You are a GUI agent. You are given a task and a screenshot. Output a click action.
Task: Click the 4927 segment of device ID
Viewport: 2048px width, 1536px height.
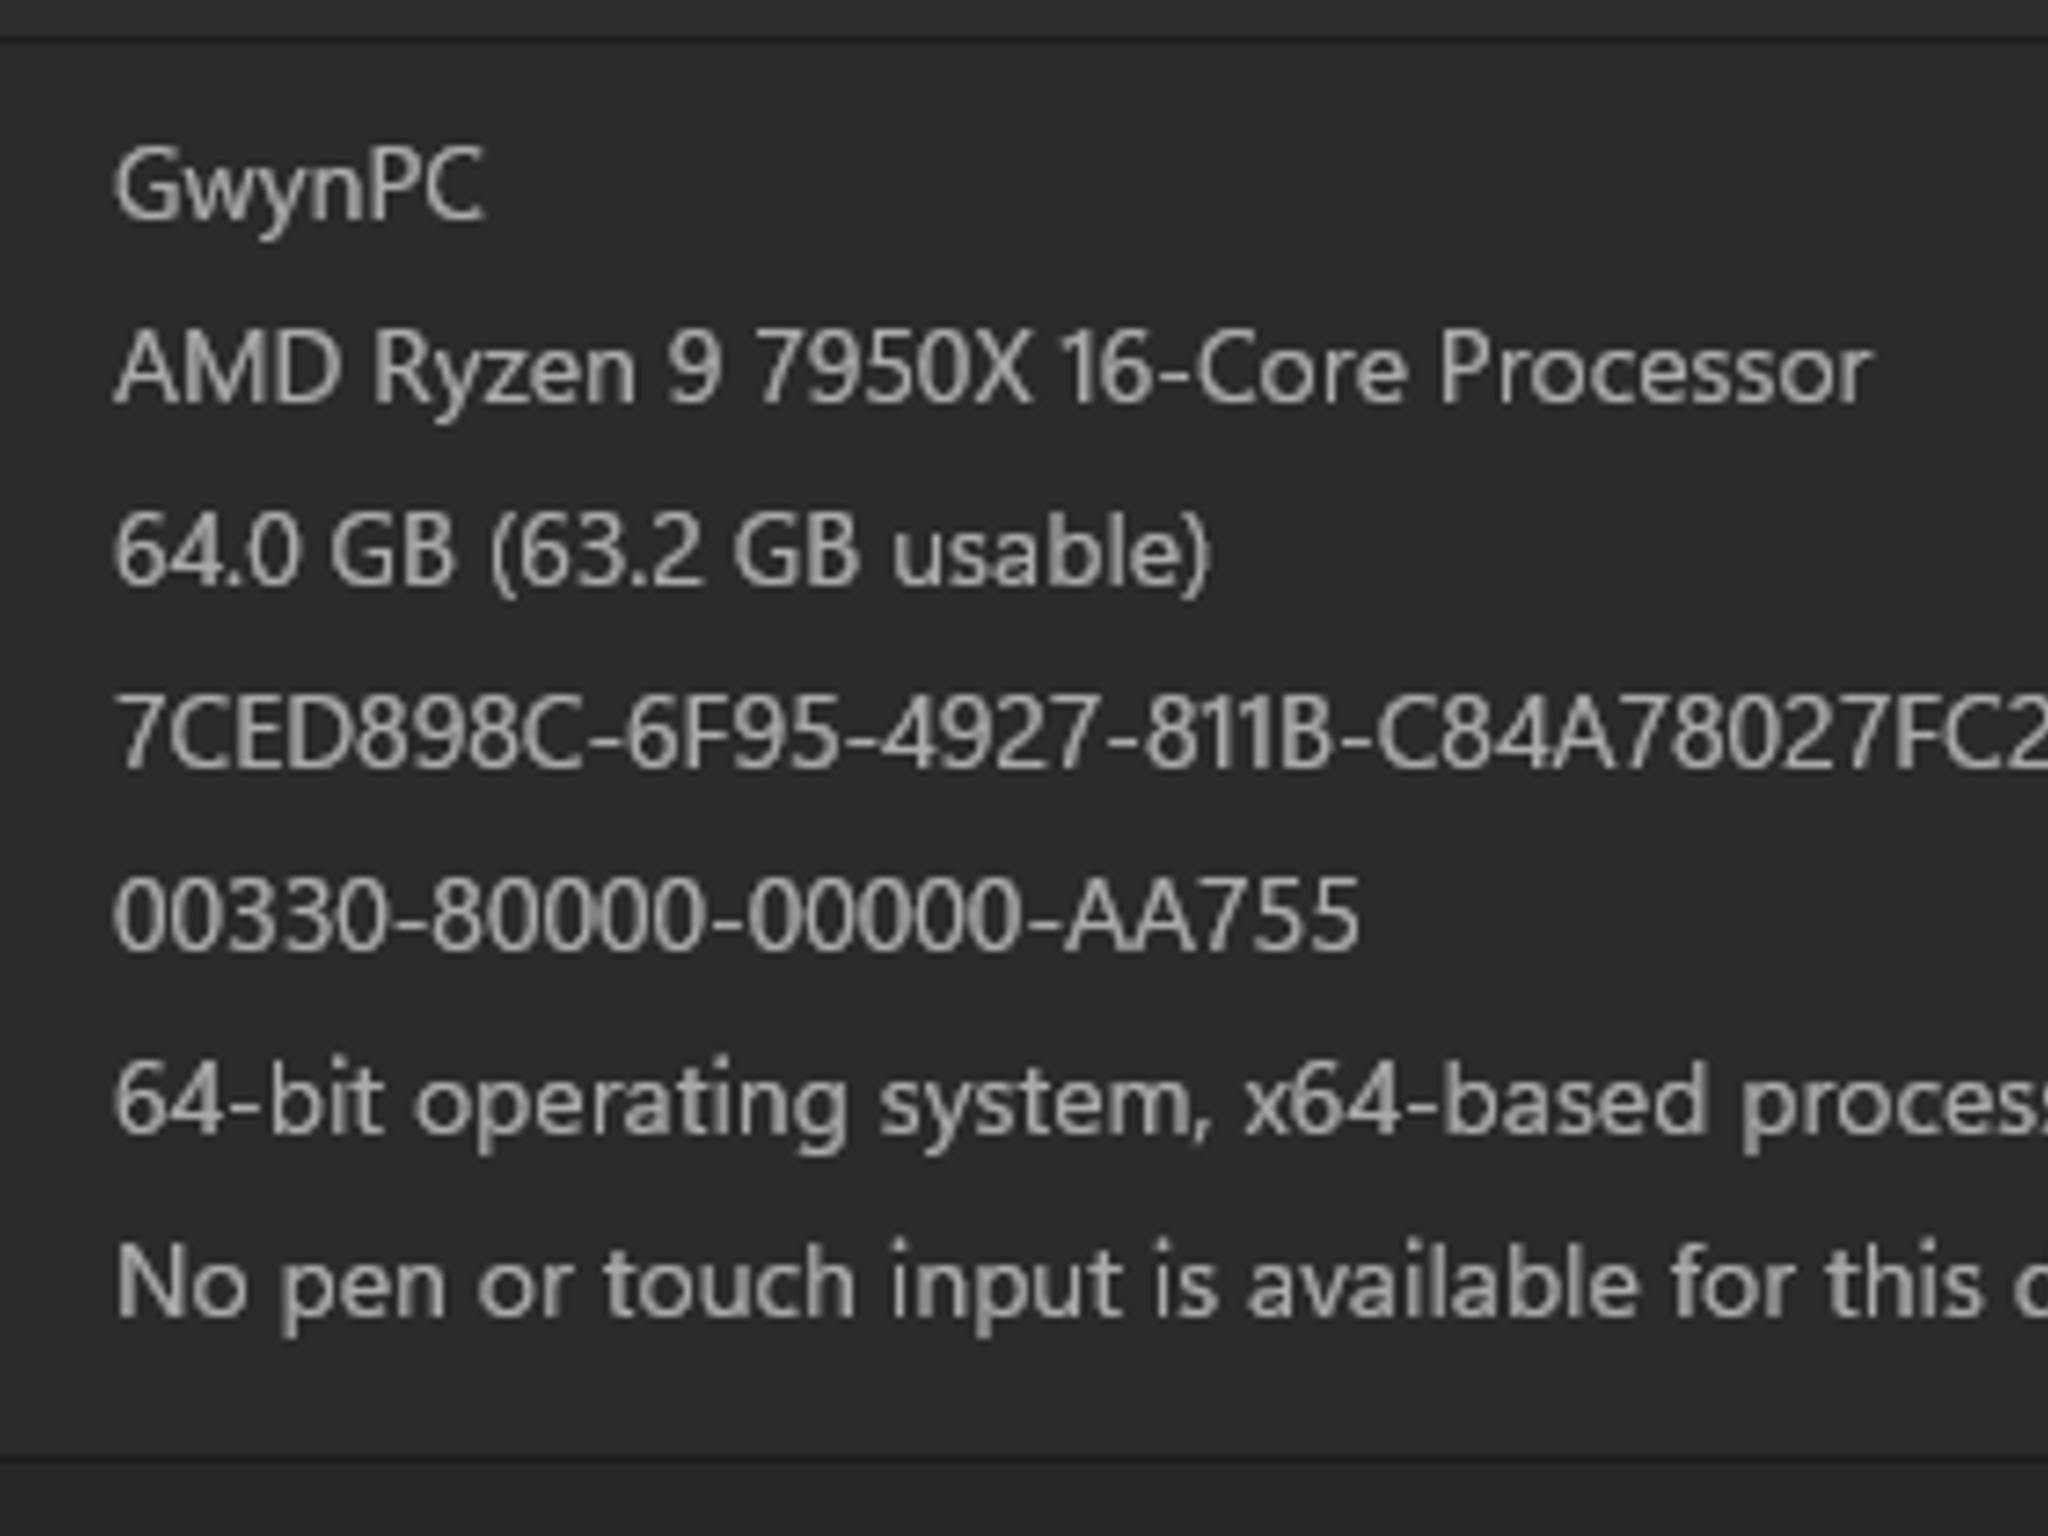point(989,734)
